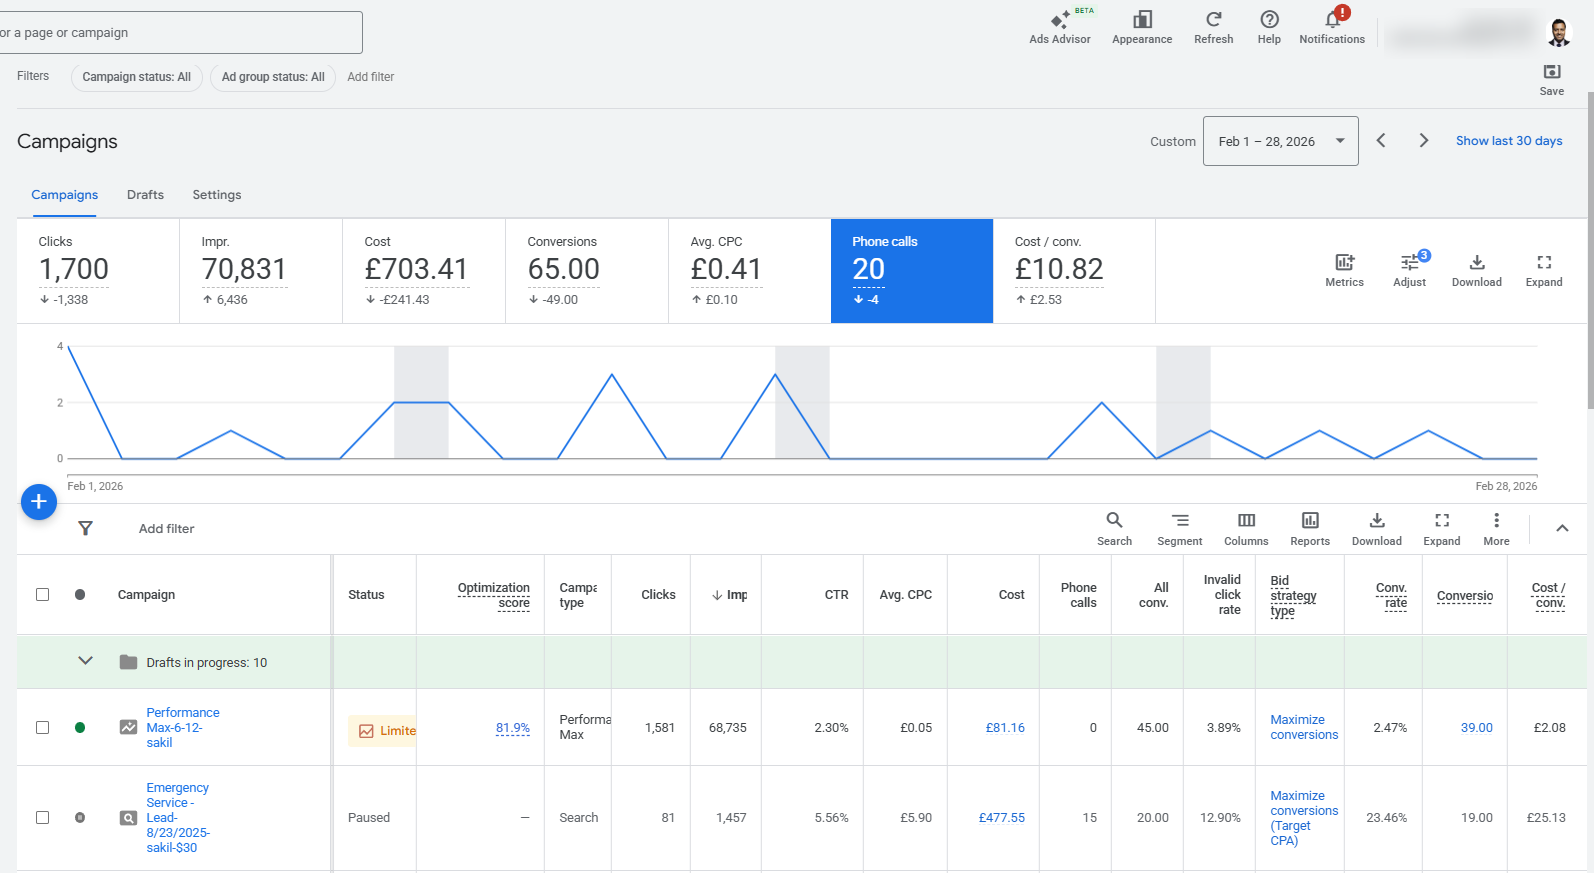Go to next date range
Viewport: 1594px width, 873px height.
pos(1424,141)
